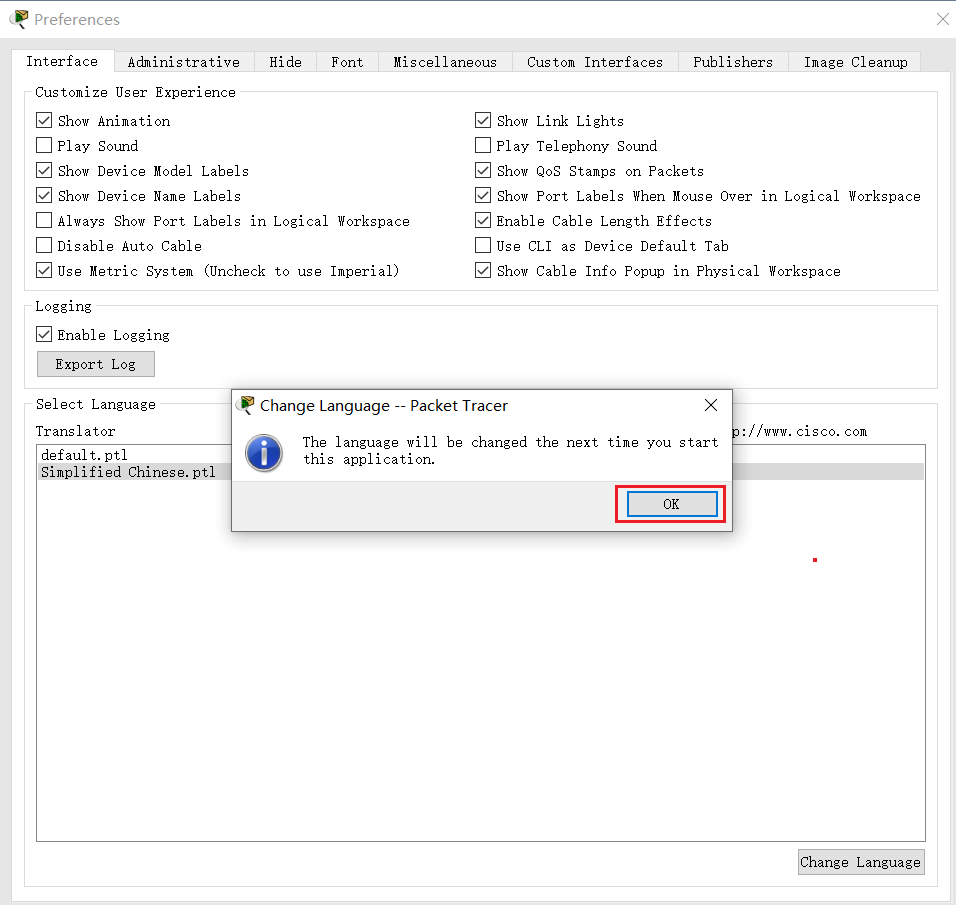Uncheck Enable Logging

[44, 334]
